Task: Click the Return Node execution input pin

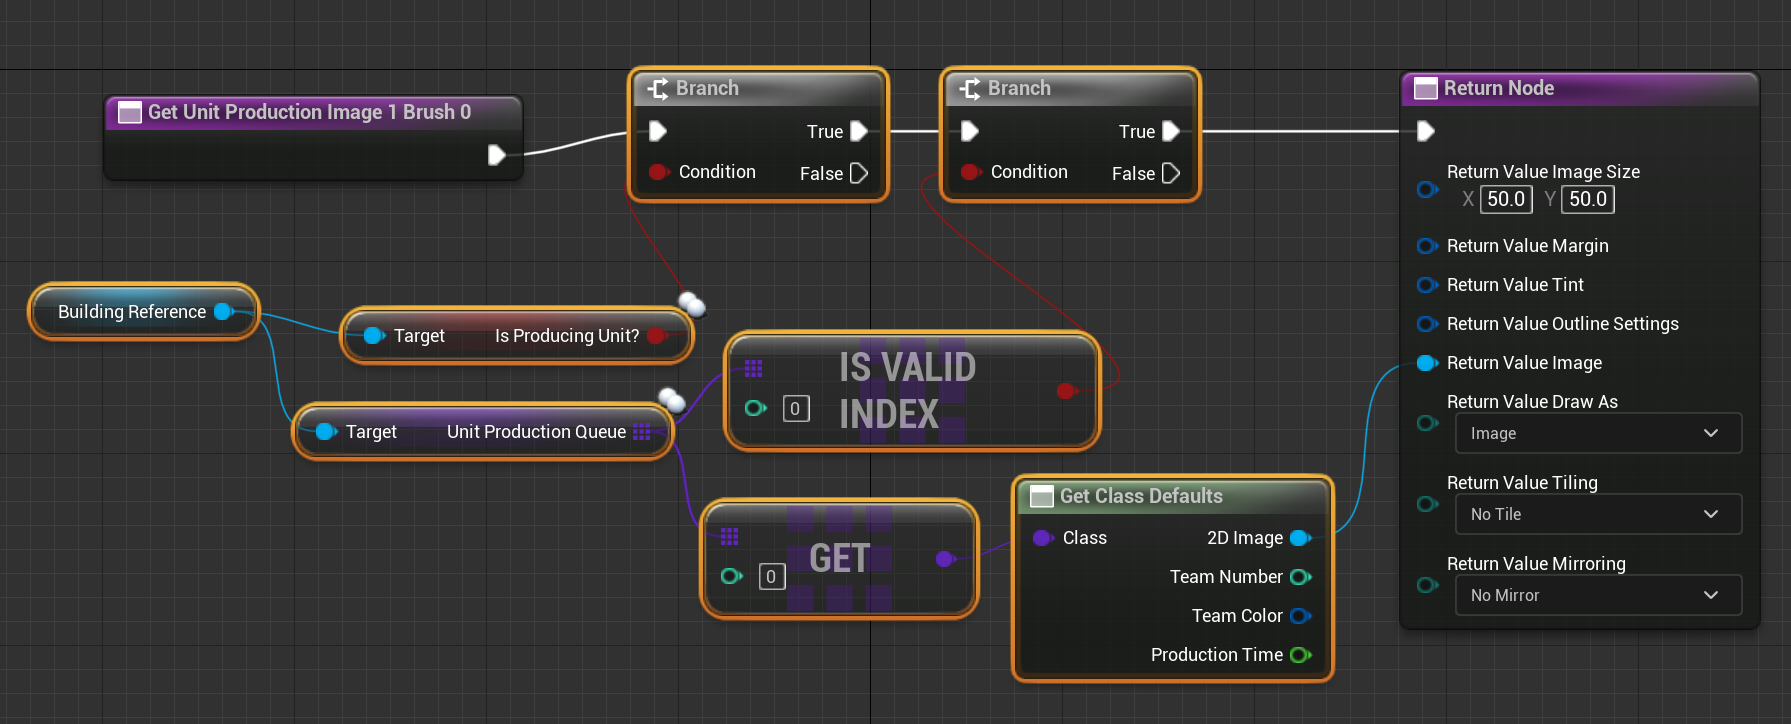Action: click(x=1426, y=131)
